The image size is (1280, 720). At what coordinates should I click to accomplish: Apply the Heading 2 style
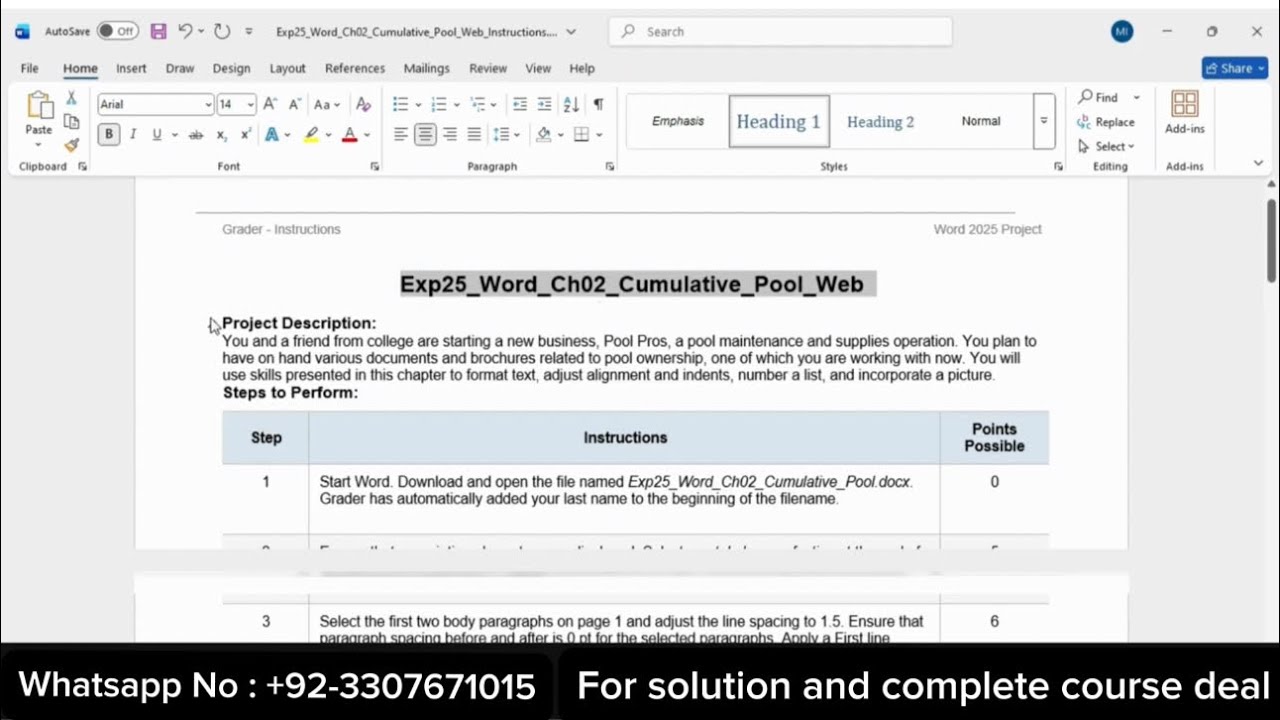point(880,121)
